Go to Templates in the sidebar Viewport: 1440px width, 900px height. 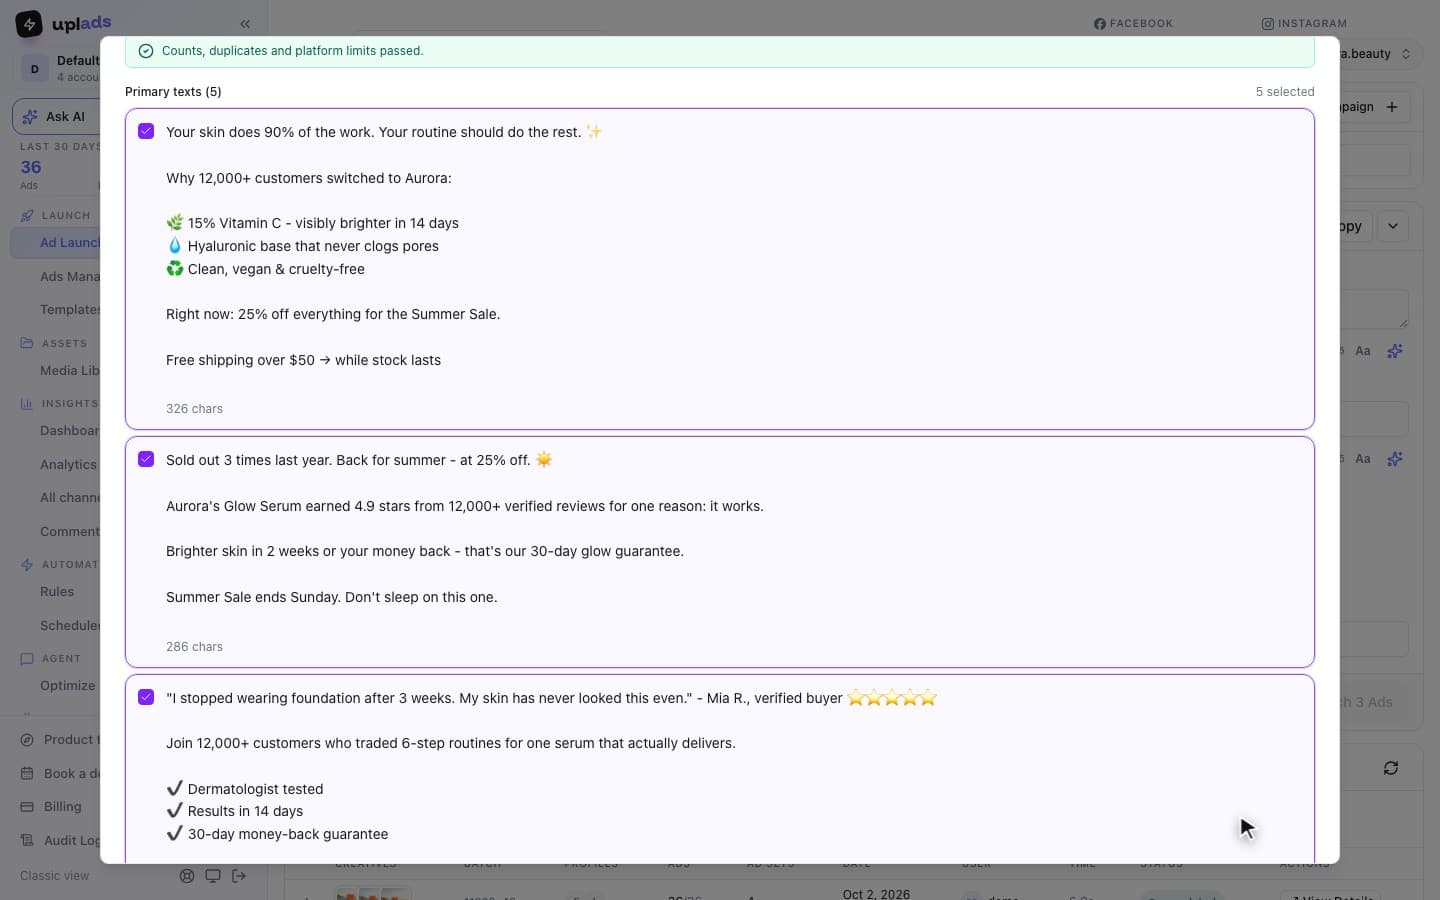[x=70, y=310]
